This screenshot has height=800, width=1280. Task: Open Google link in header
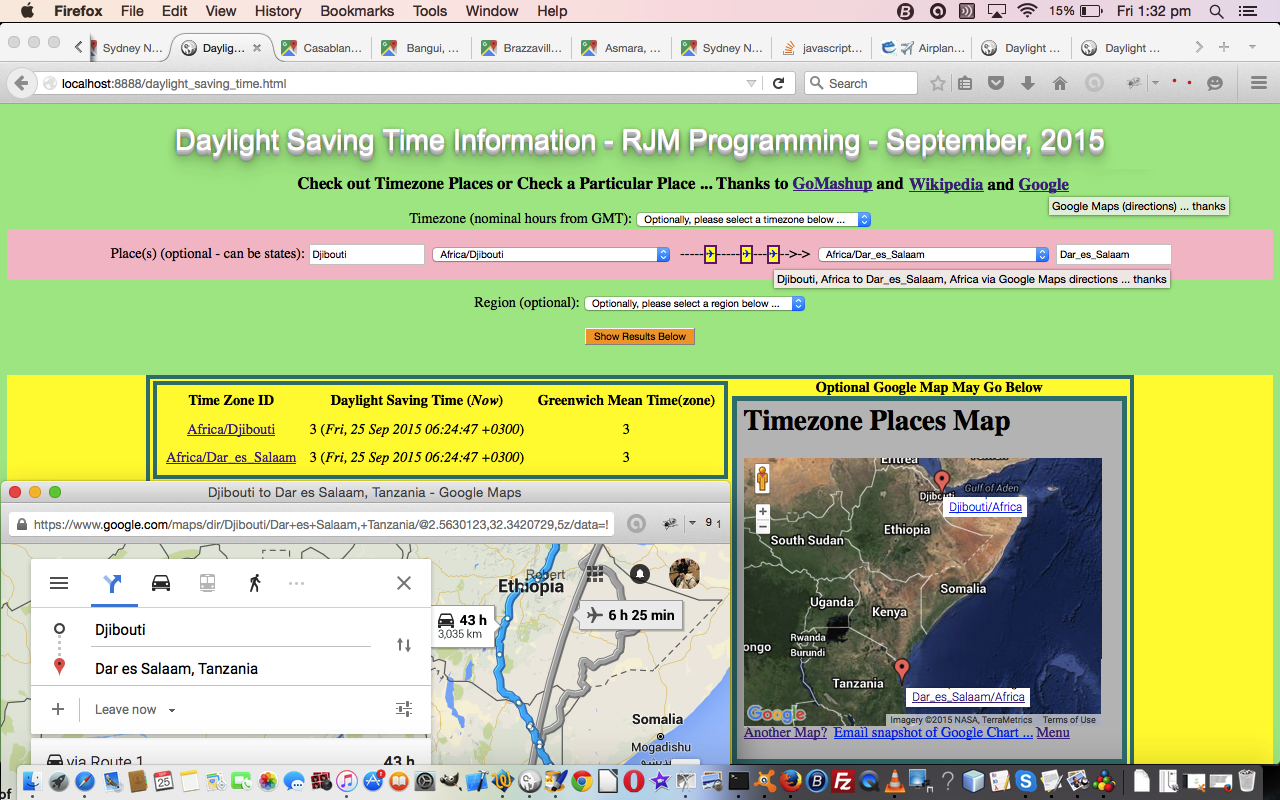tap(1043, 184)
